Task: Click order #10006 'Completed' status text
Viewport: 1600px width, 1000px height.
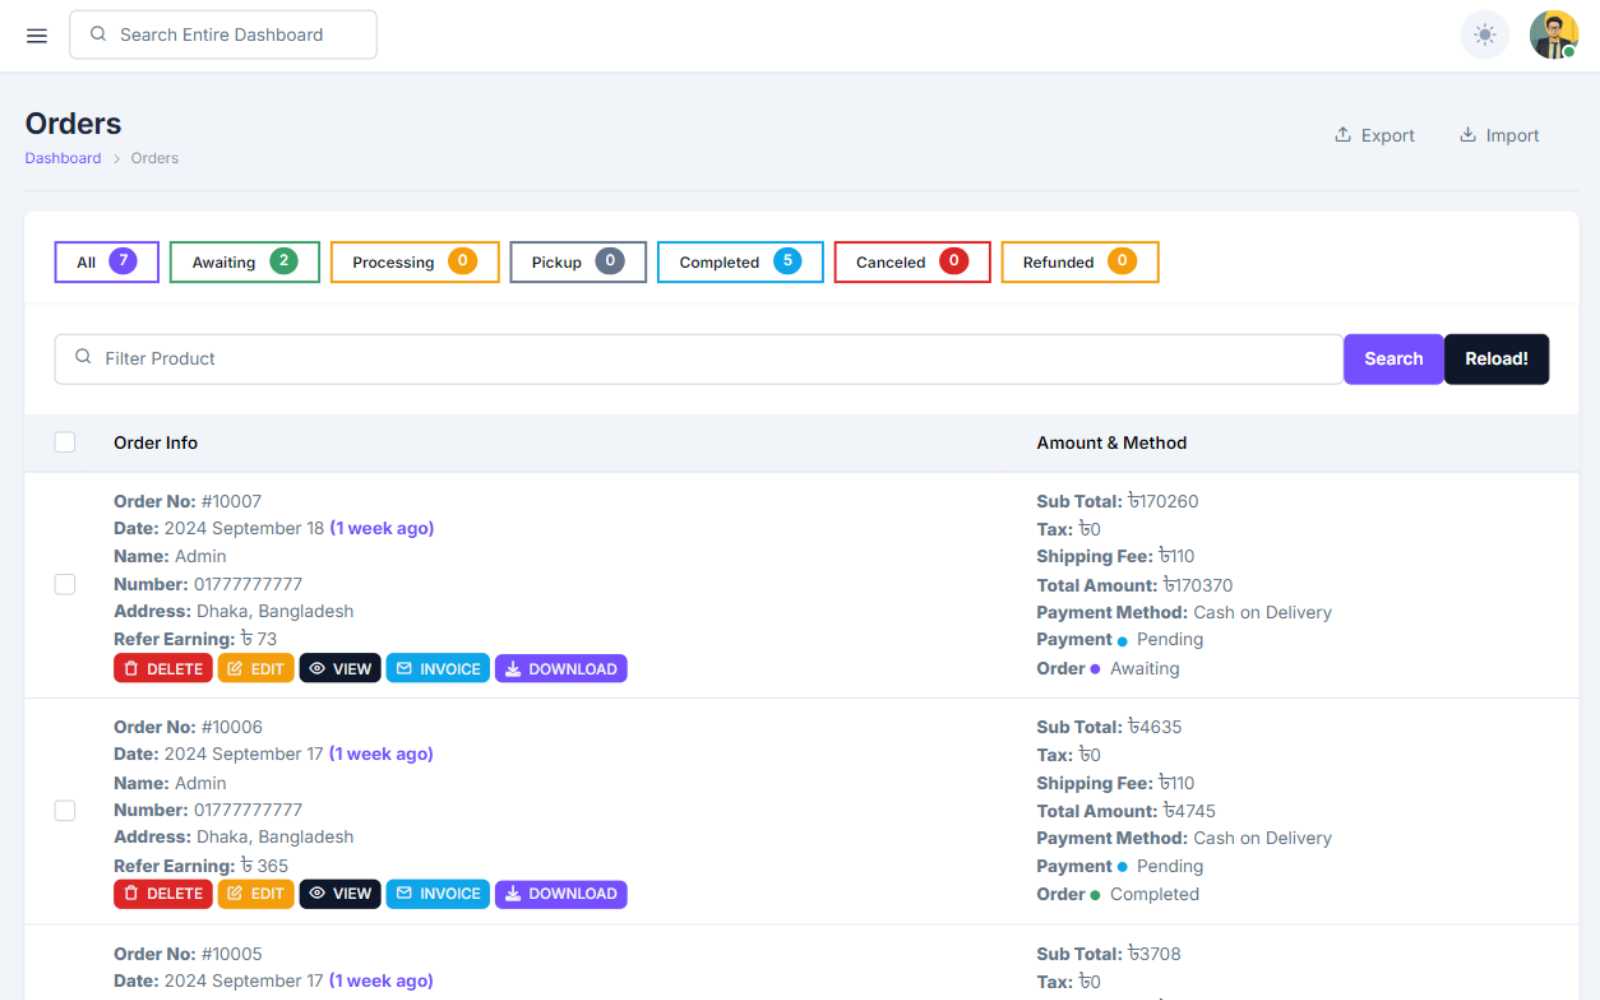Action: (x=1154, y=894)
